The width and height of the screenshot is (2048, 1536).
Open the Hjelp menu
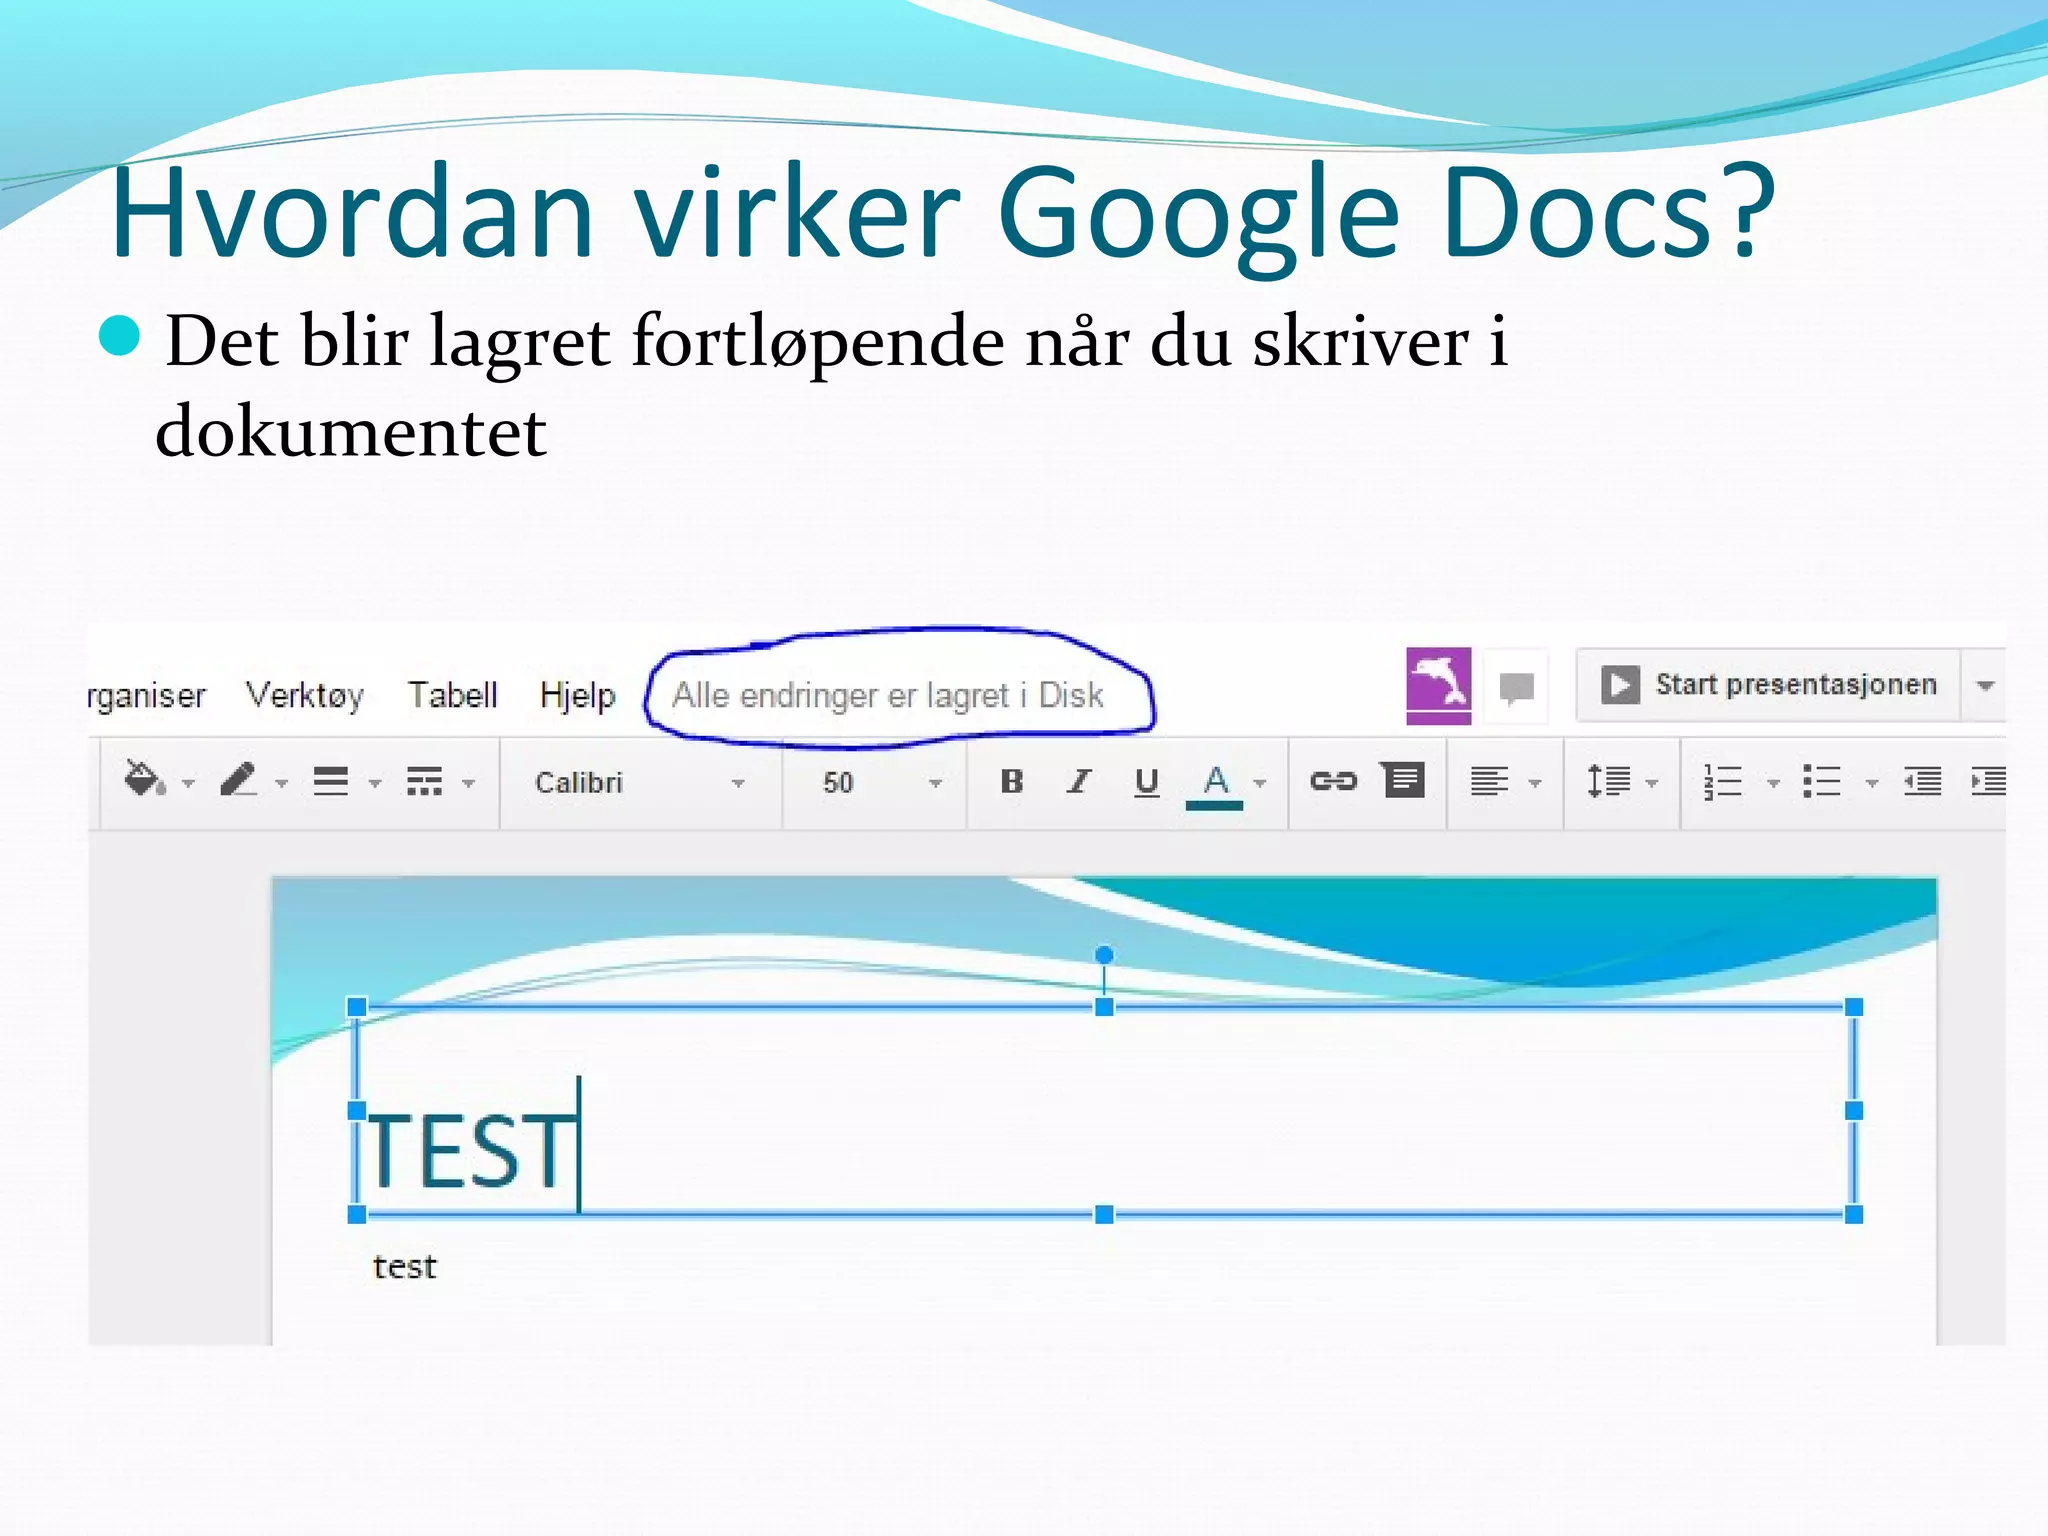pyautogui.click(x=577, y=696)
